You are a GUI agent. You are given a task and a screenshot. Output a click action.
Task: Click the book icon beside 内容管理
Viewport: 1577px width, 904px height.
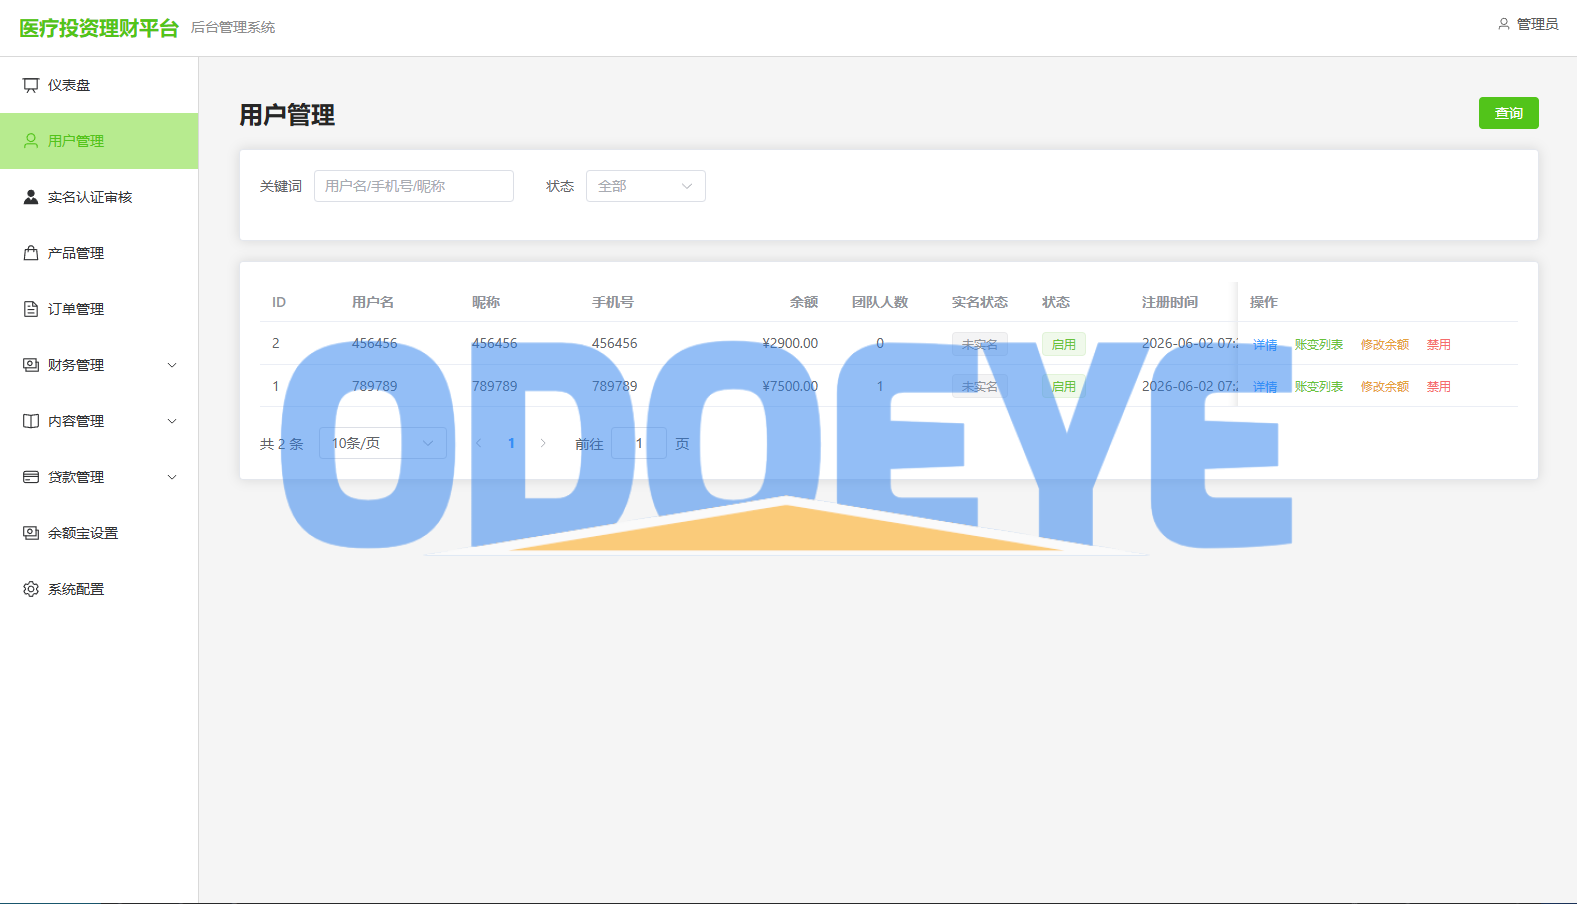click(x=31, y=421)
